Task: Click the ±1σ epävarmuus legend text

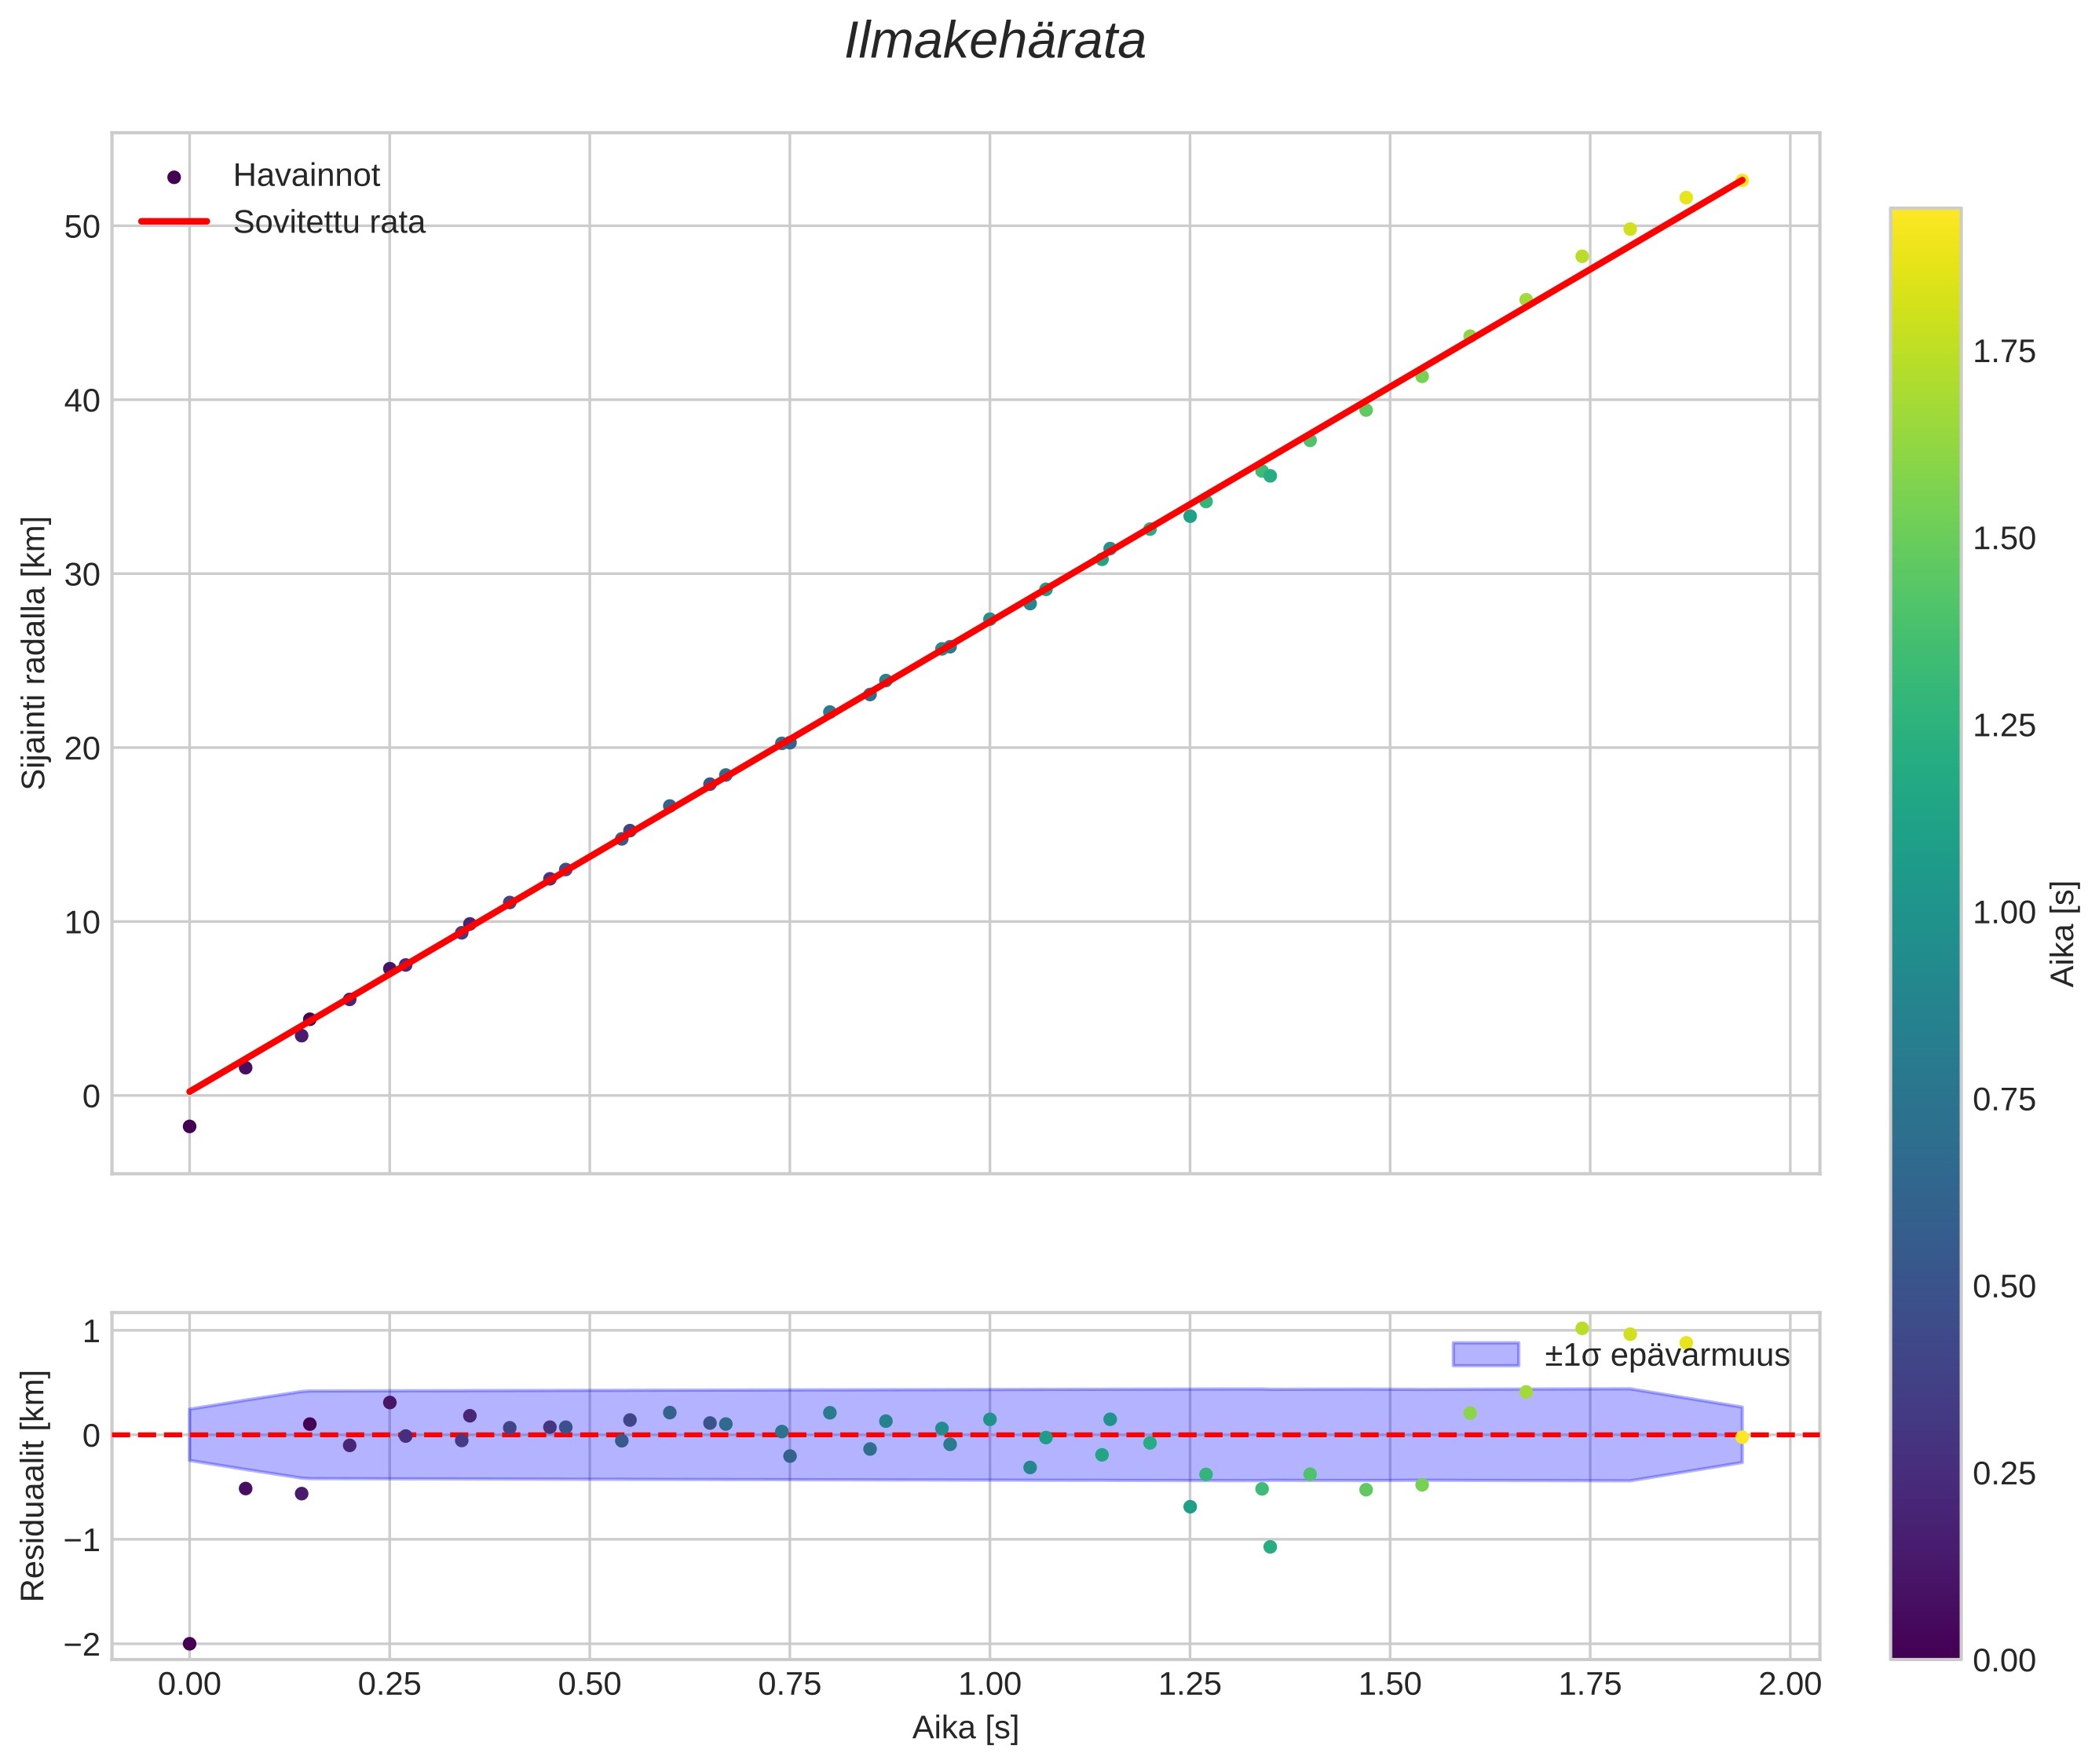Action: 1666,1355
